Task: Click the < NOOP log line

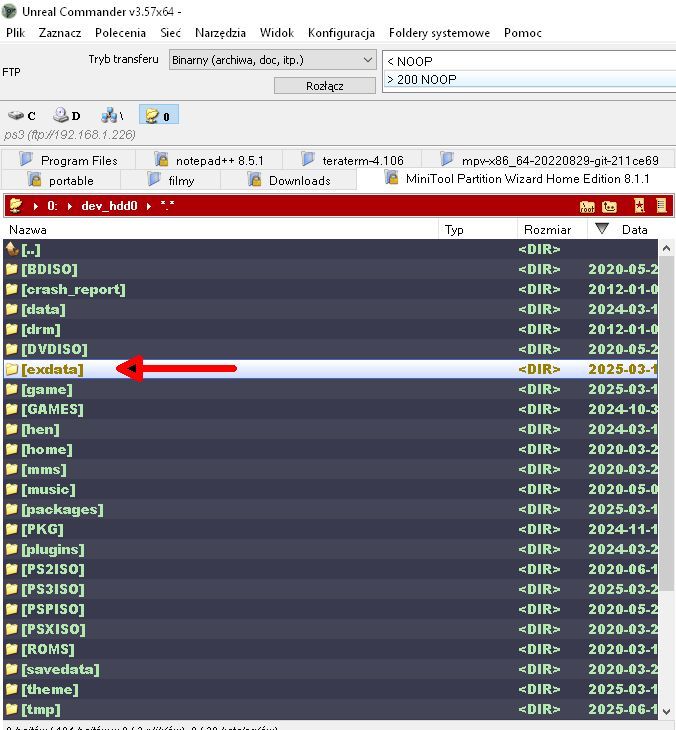Action: point(530,61)
